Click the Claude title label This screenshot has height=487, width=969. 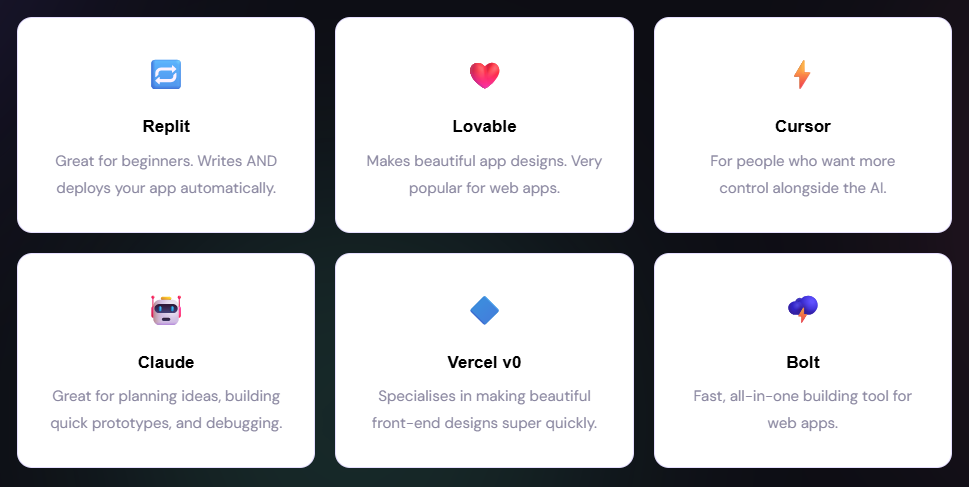(166, 362)
